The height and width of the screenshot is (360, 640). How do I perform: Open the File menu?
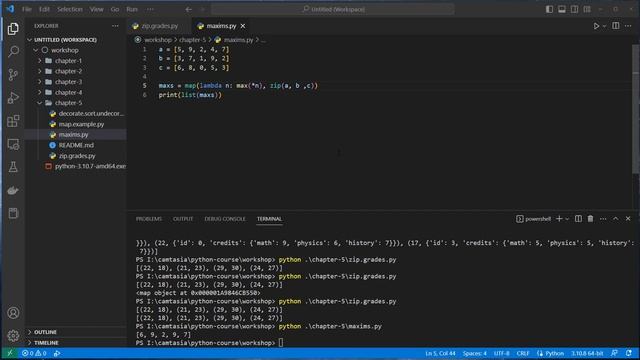pyautogui.click(x=27, y=9)
